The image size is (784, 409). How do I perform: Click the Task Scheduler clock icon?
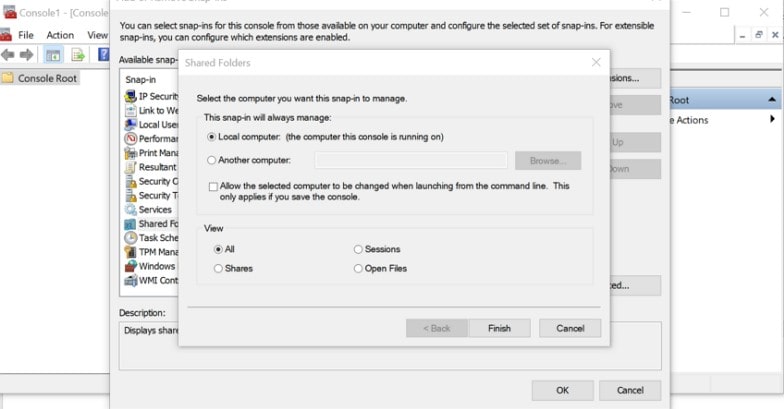130,238
